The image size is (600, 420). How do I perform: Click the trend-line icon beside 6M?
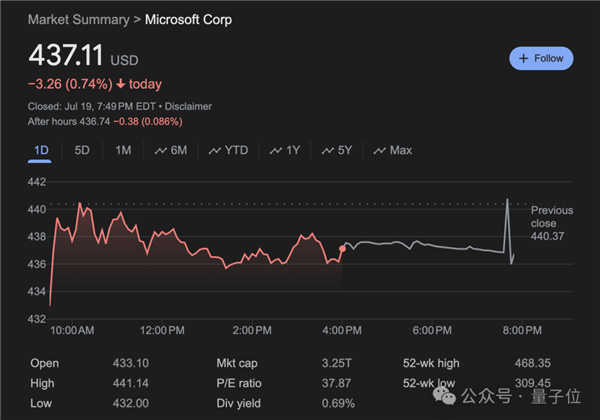point(160,151)
